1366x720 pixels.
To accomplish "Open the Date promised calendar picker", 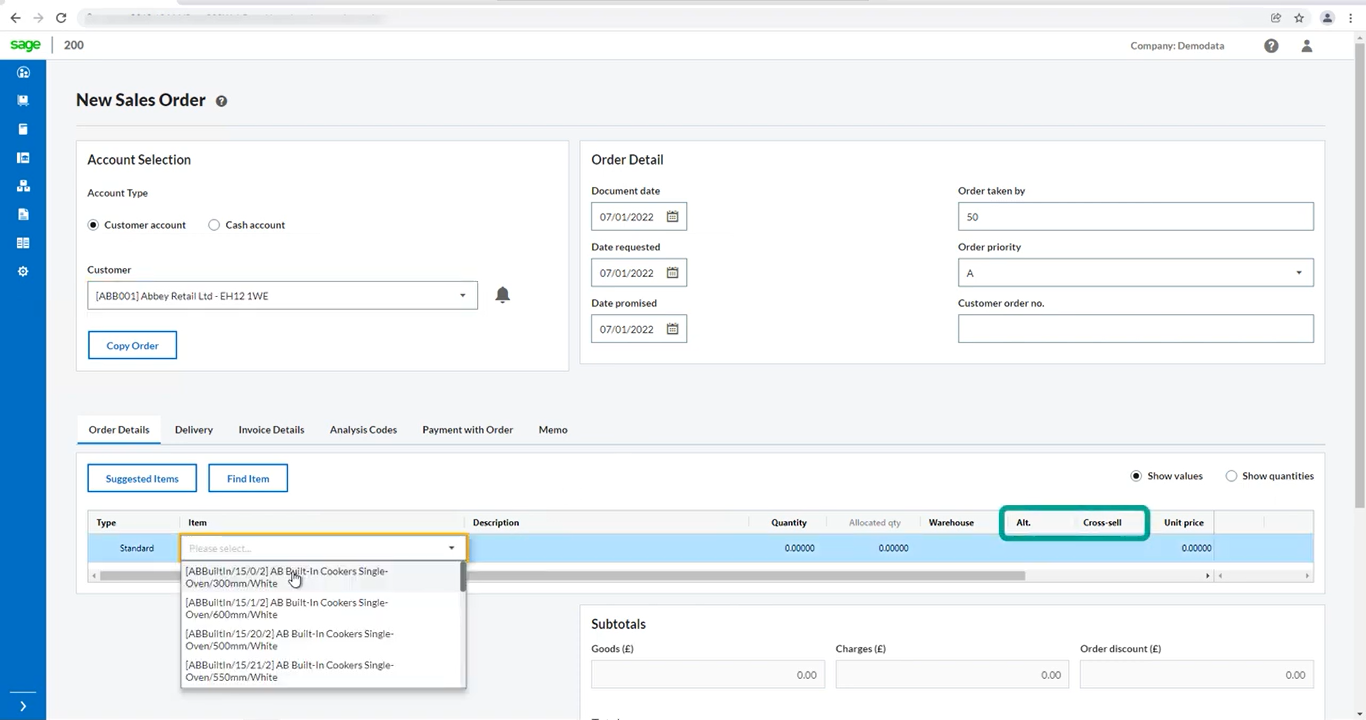I will coord(672,328).
